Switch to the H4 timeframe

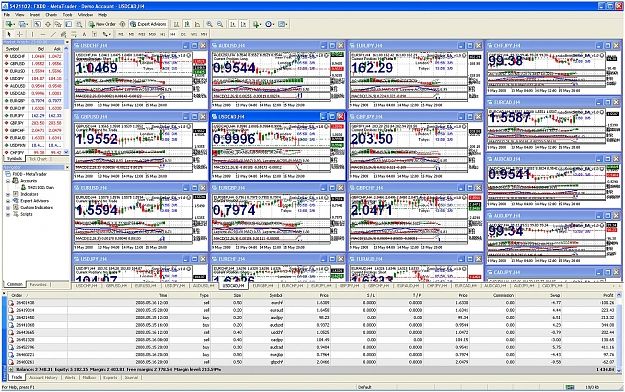tap(173, 34)
